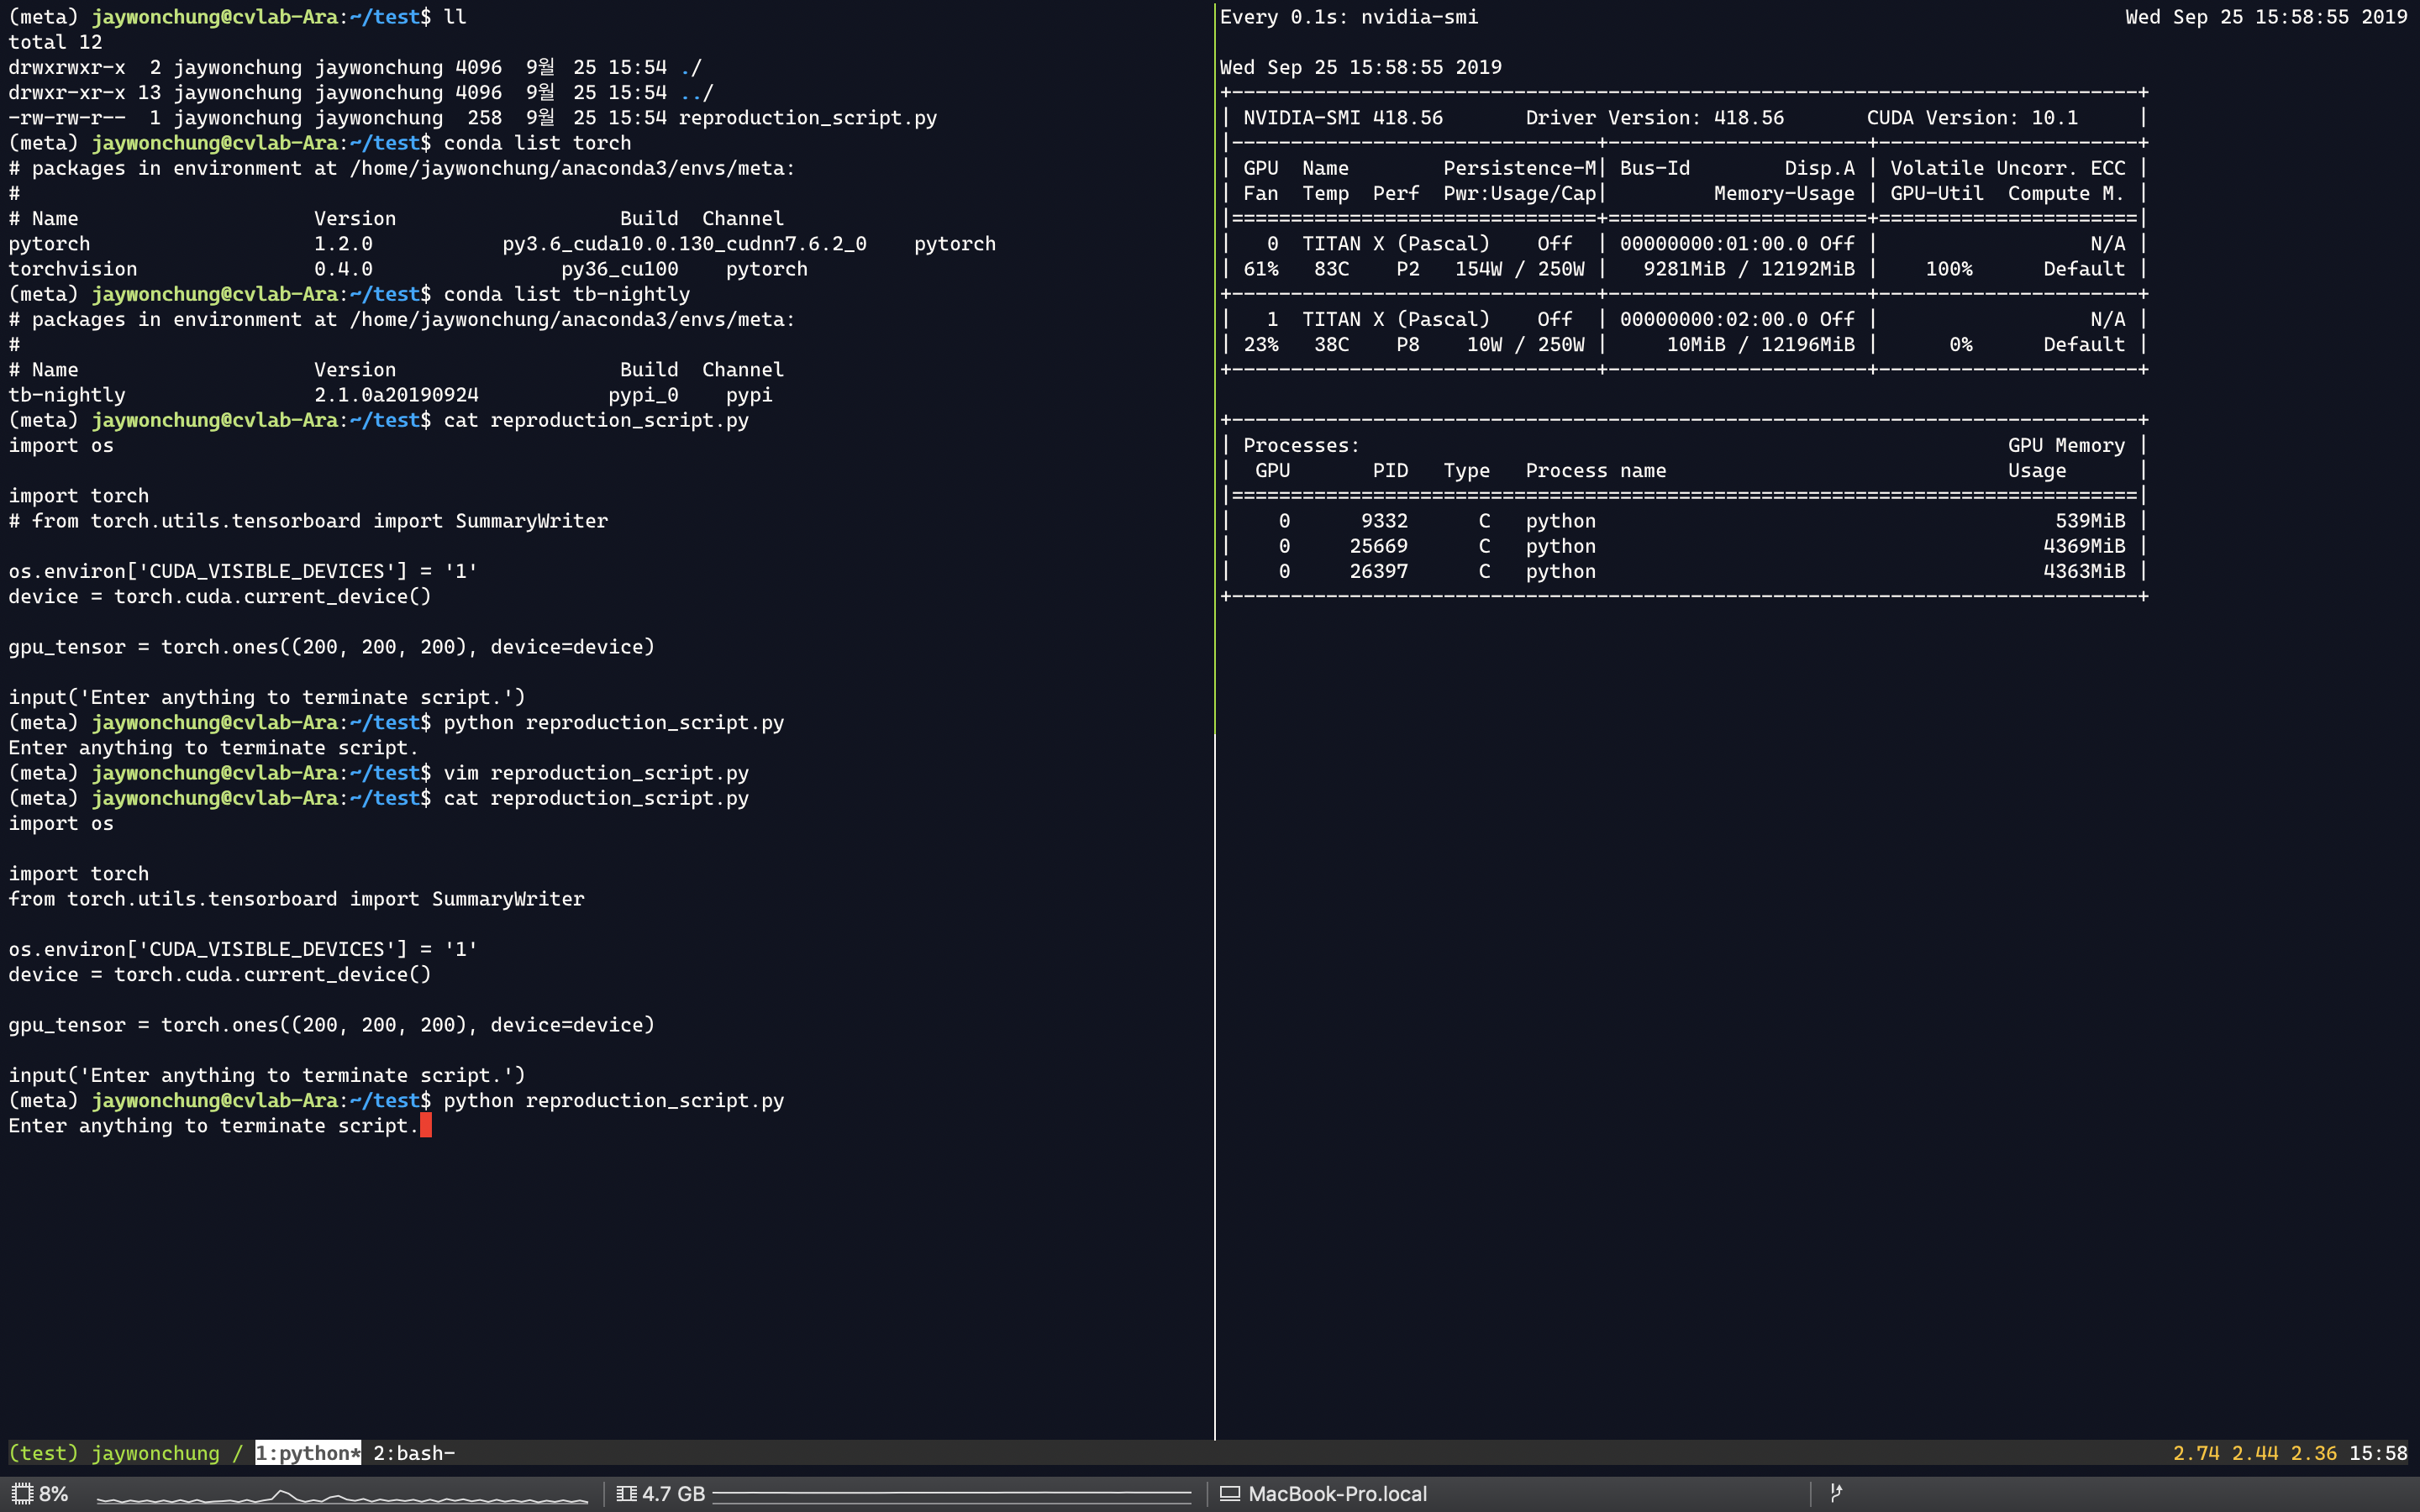Click Driver Version: 418.56

point(1655,118)
